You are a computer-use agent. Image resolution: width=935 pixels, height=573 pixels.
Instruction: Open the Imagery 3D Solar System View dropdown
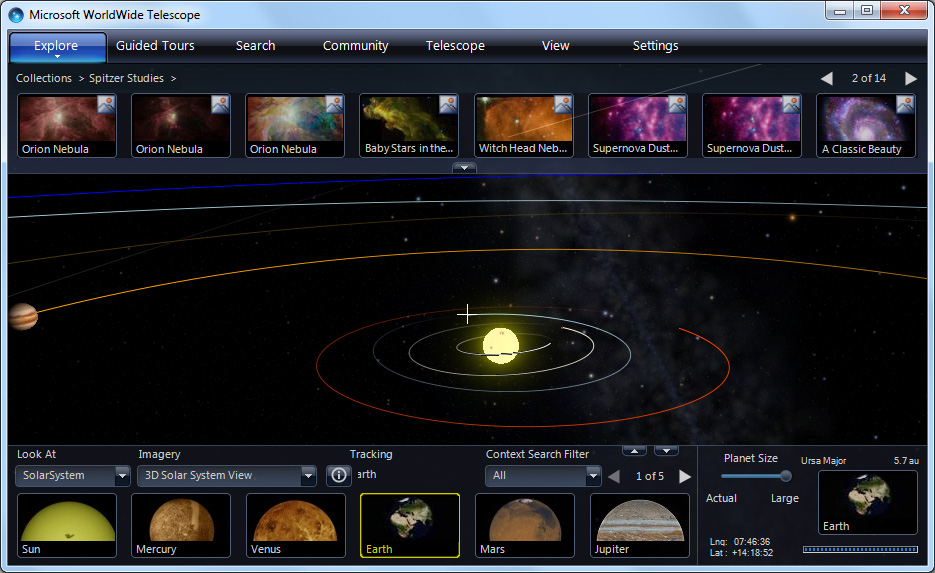pyautogui.click(x=226, y=475)
